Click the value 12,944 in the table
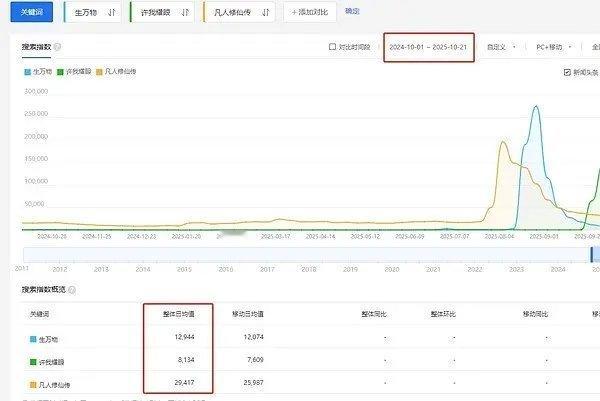The width and height of the screenshot is (600, 401). (184, 337)
